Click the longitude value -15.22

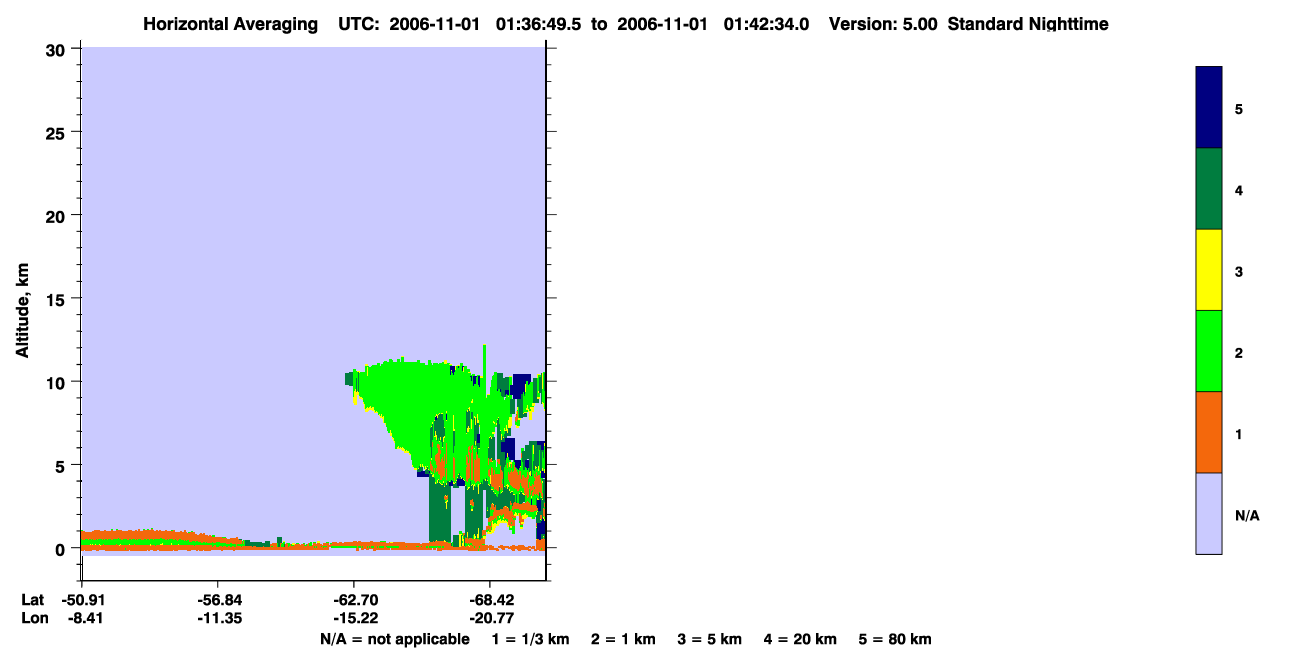pyautogui.click(x=354, y=619)
